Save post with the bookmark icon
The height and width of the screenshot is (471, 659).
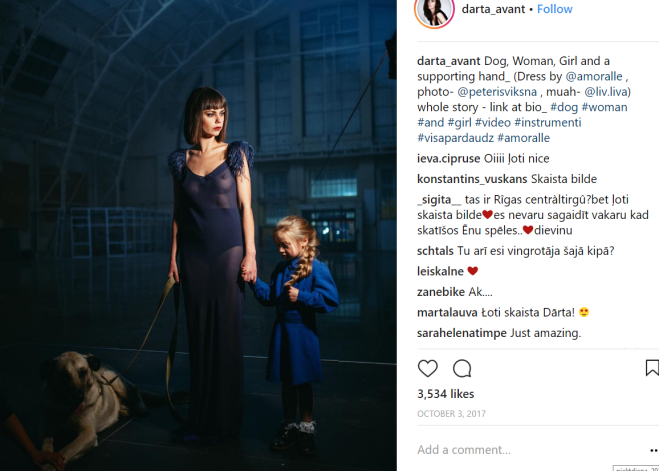pyautogui.click(x=652, y=368)
